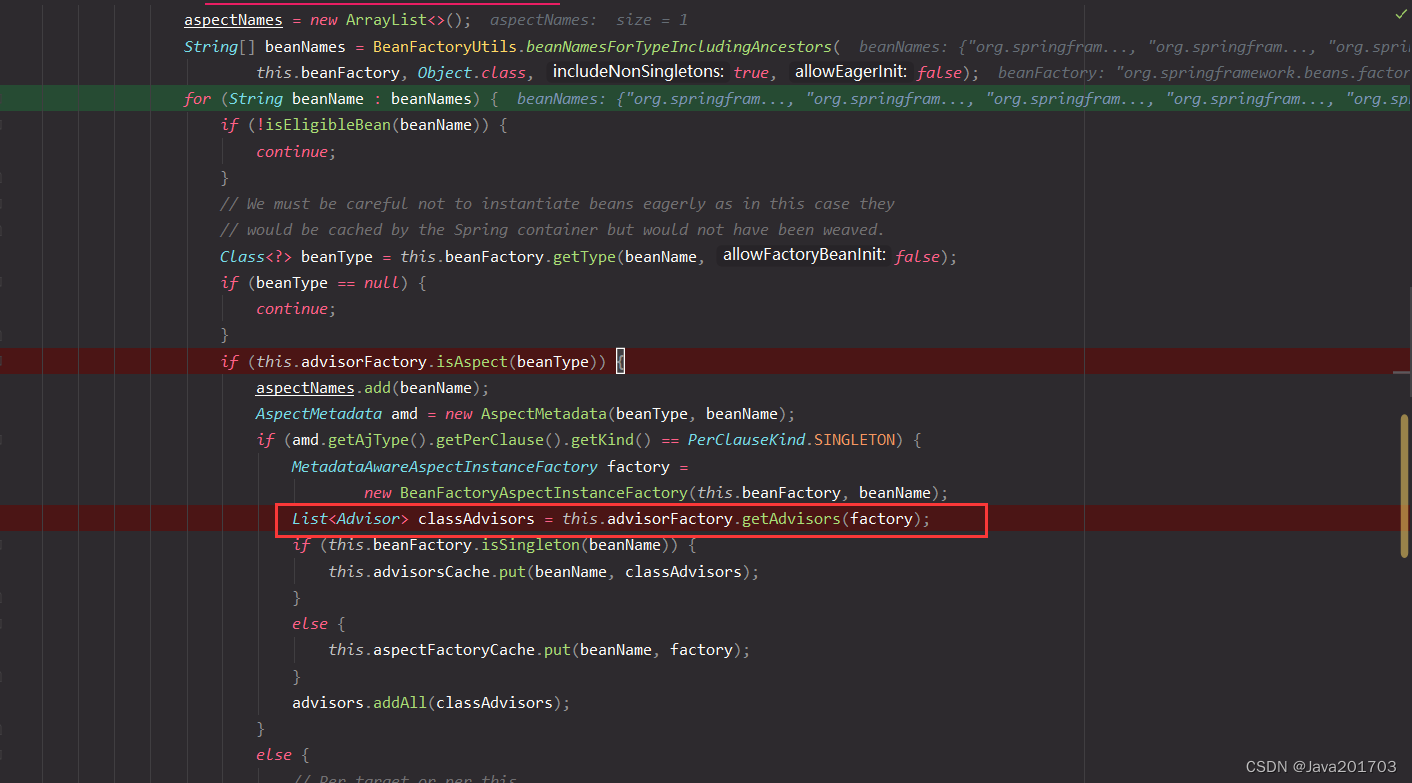Click the advisorsCache field reference
Viewport: 1412px width, 783px height.
click(x=431, y=572)
